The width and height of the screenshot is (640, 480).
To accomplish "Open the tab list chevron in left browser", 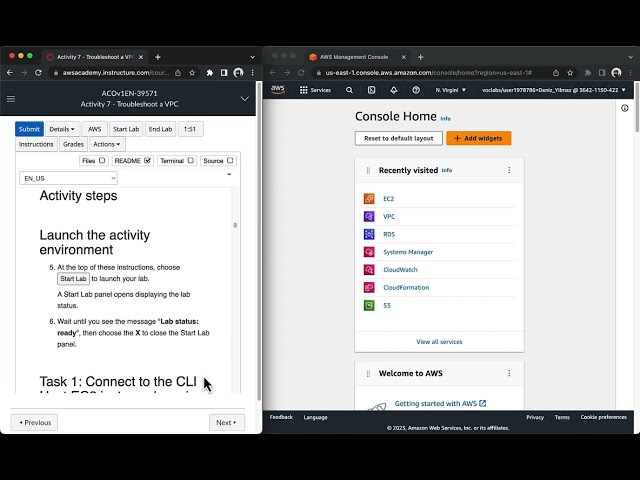I will point(252,57).
